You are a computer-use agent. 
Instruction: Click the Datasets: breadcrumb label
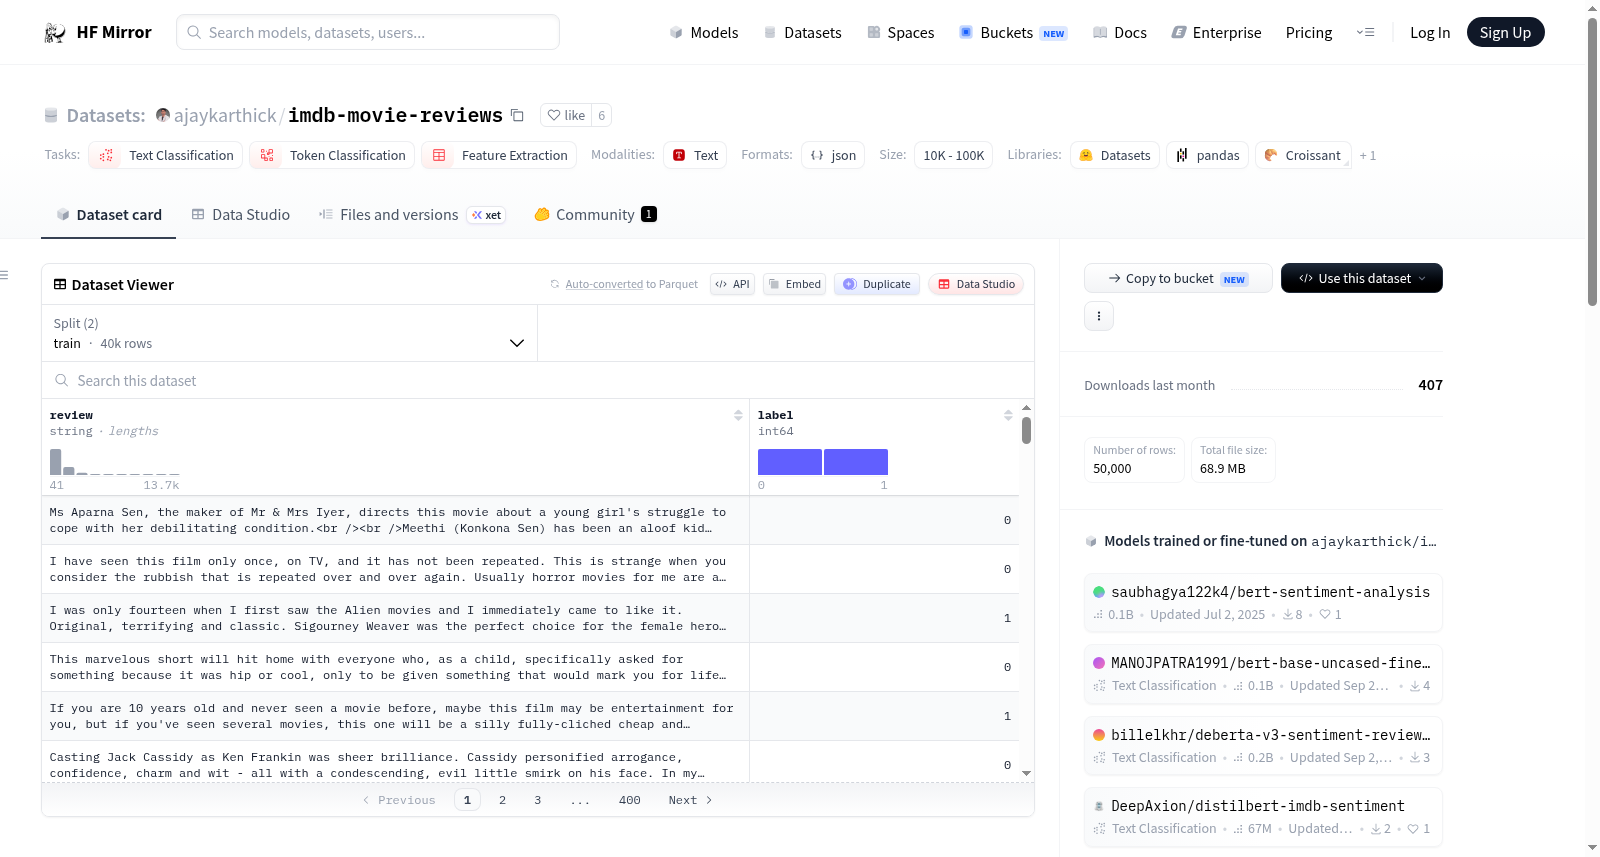tap(106, 115)
